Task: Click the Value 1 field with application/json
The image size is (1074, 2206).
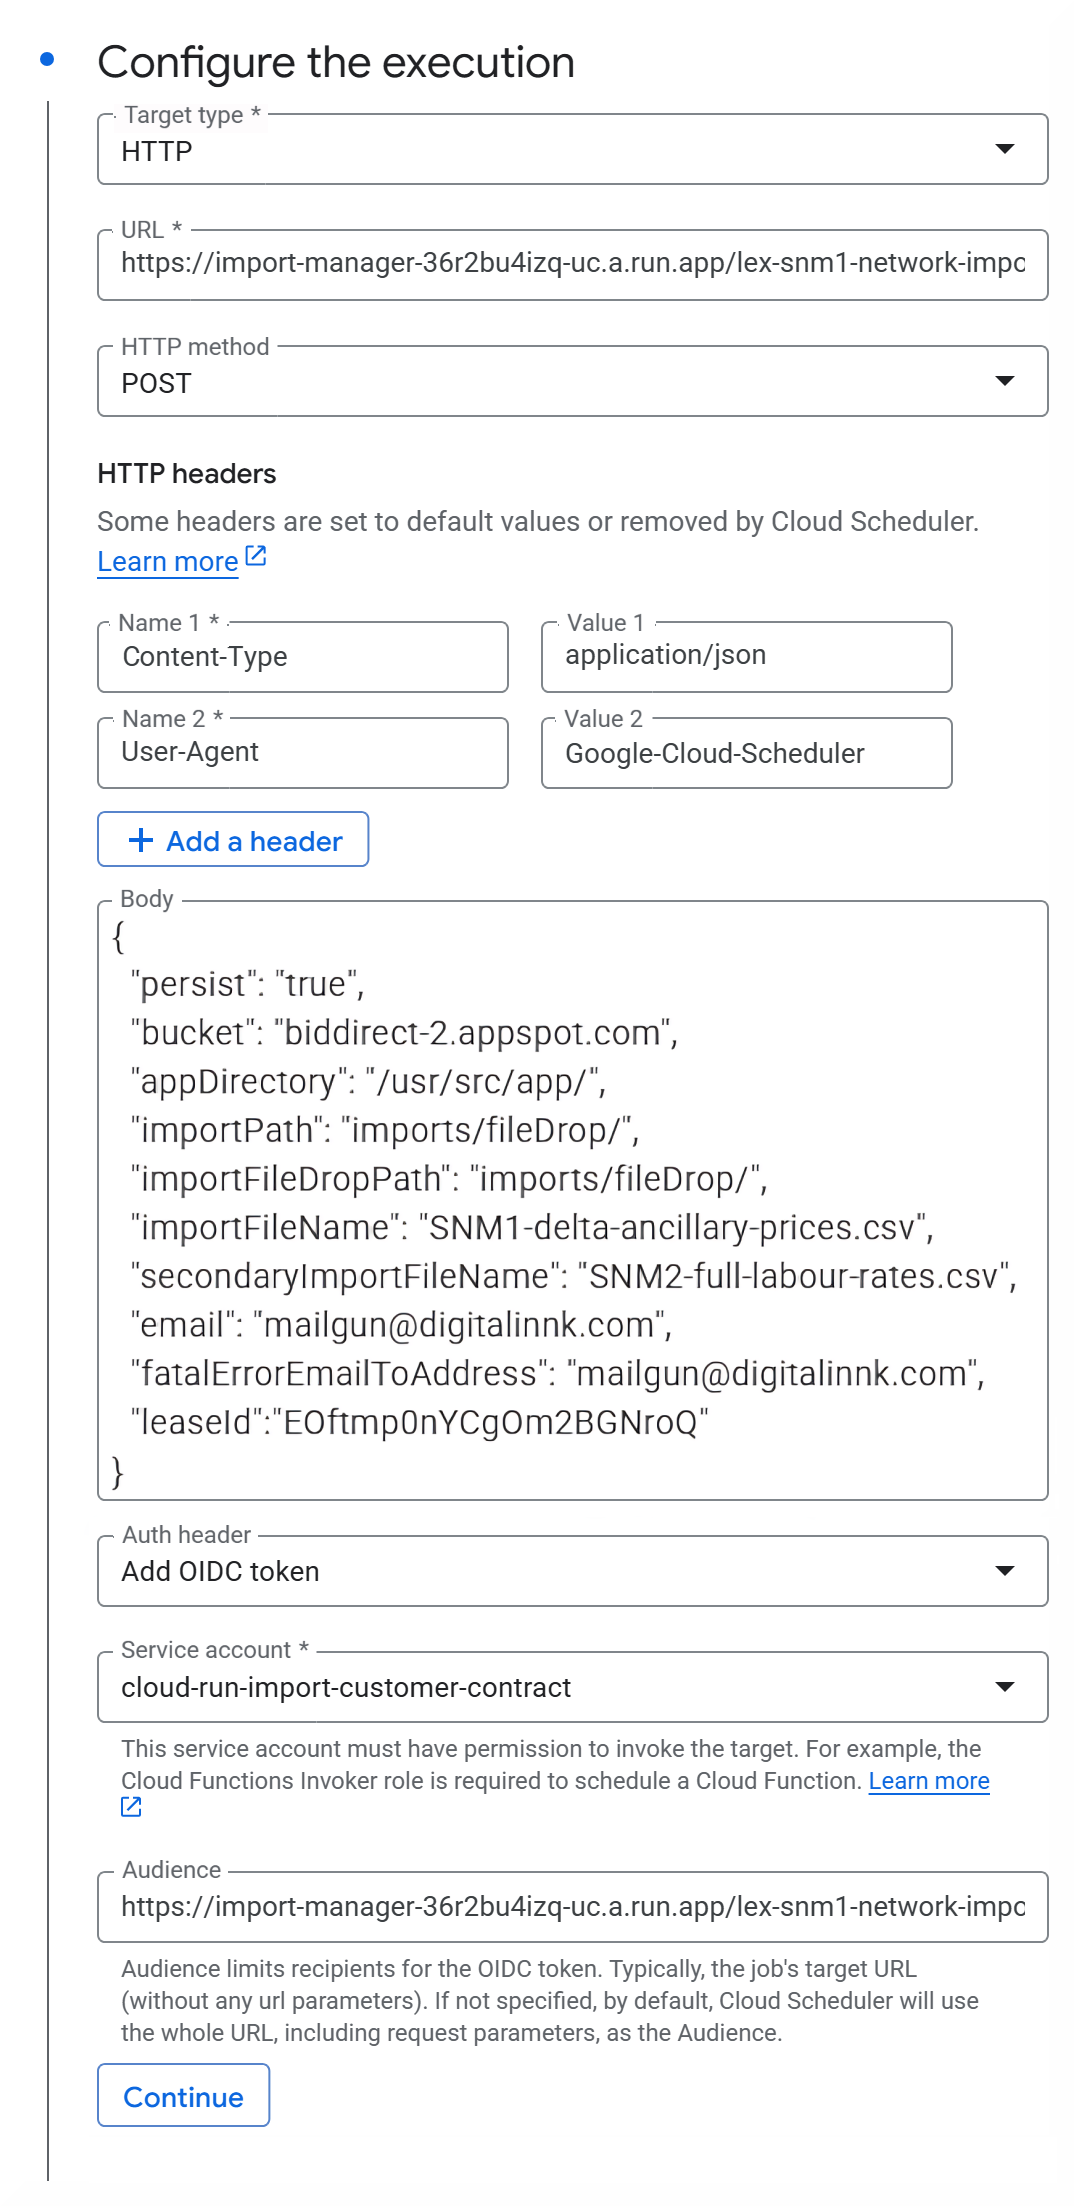Action: (x=746, y=657)
